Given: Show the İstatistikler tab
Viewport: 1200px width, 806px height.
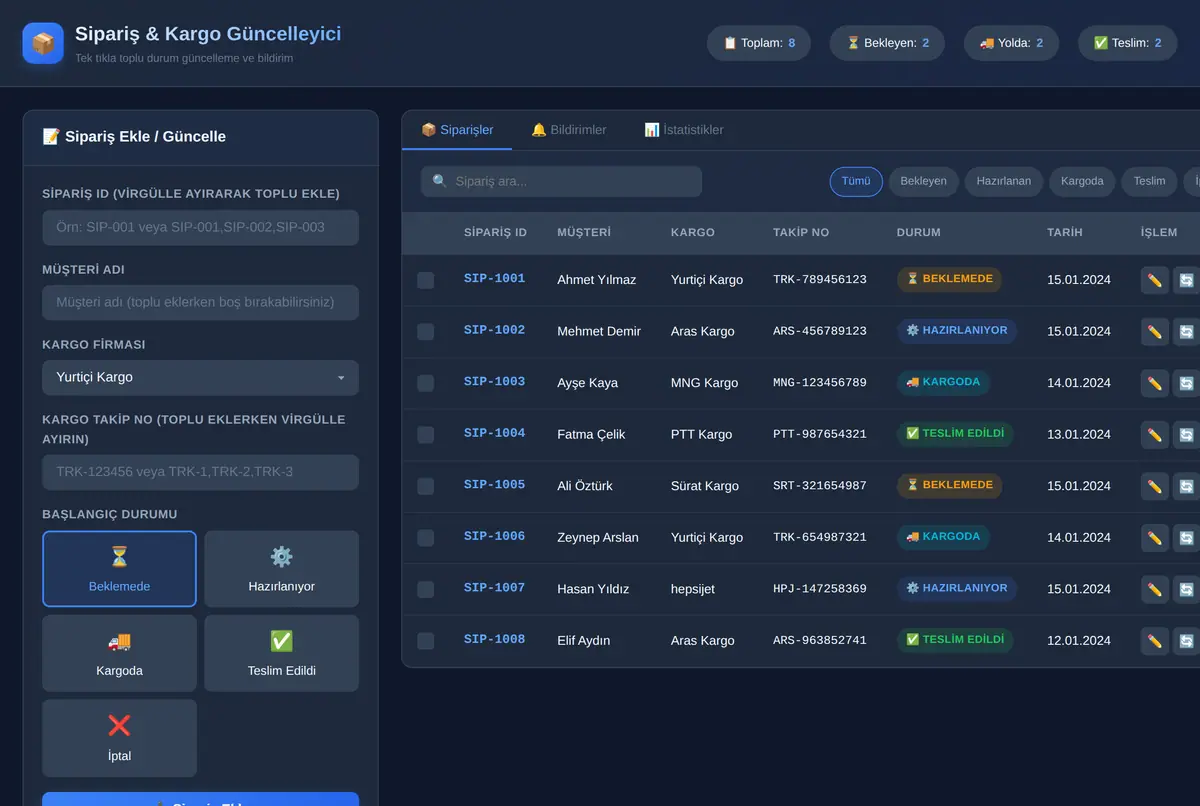Looking at the screenshot, I should point(684,130).
